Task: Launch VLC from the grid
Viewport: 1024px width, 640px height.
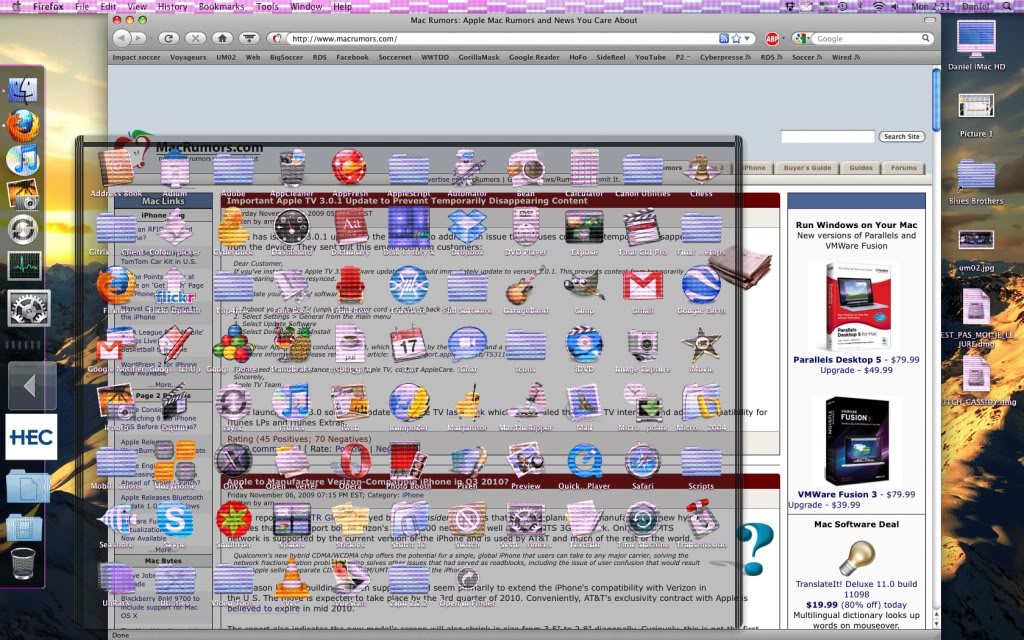Action: pos(291,578)
